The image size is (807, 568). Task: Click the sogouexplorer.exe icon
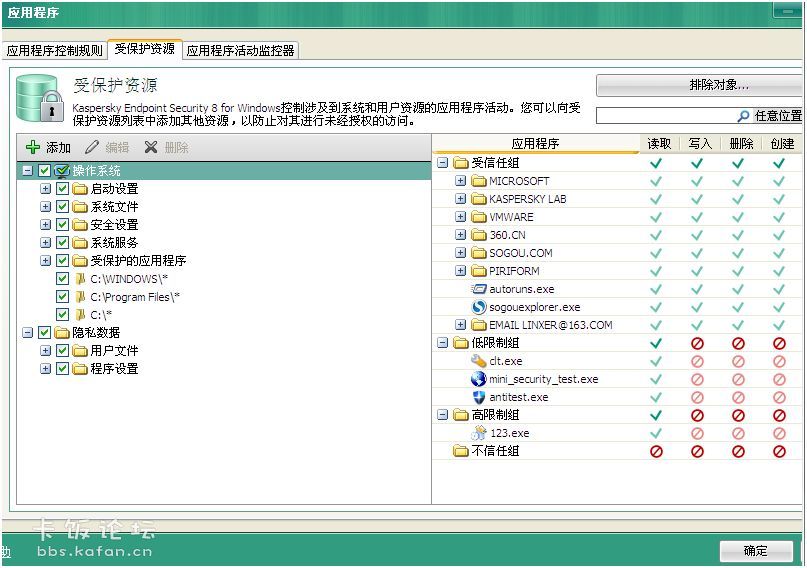coord(479,307)
